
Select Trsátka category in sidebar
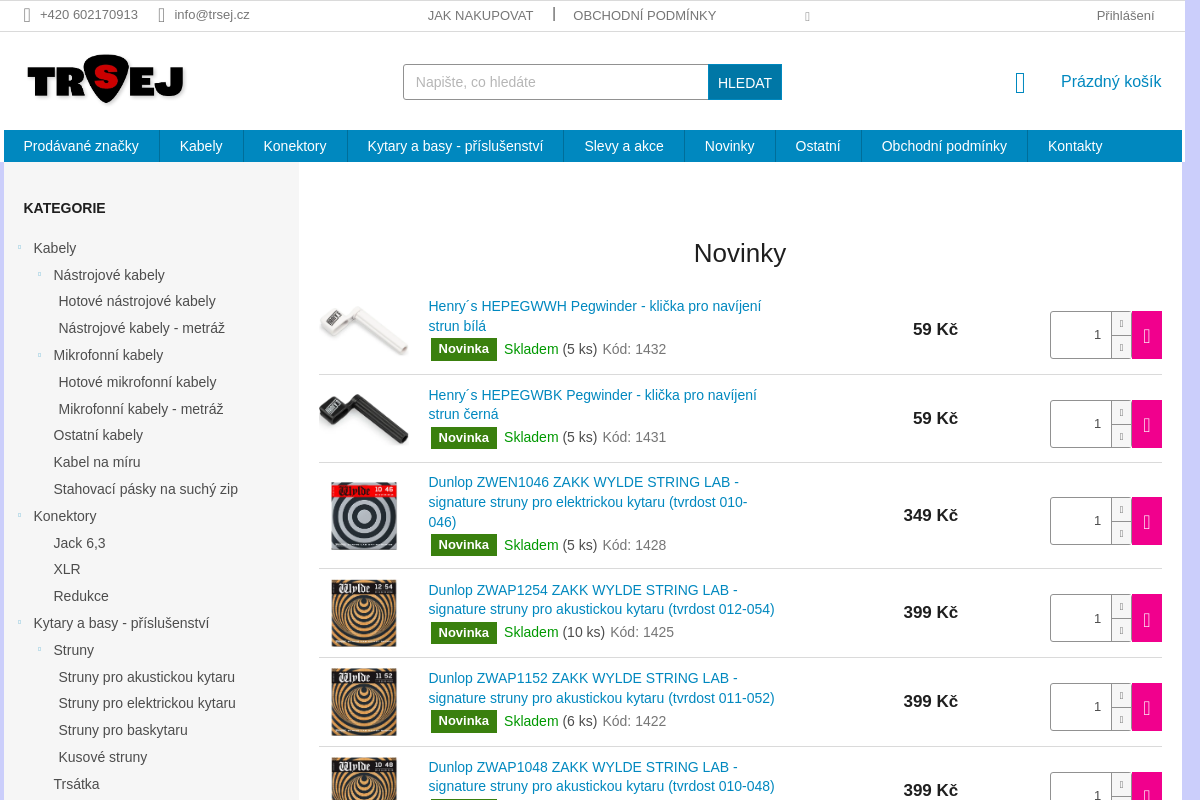click(x=76, y=784)
